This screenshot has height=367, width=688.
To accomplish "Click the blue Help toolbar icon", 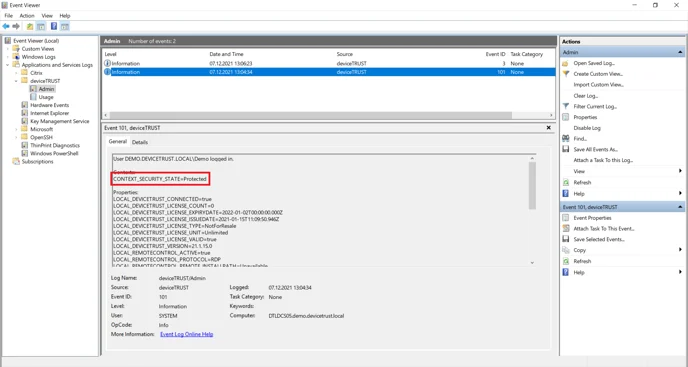I will [x=54, y=26].
